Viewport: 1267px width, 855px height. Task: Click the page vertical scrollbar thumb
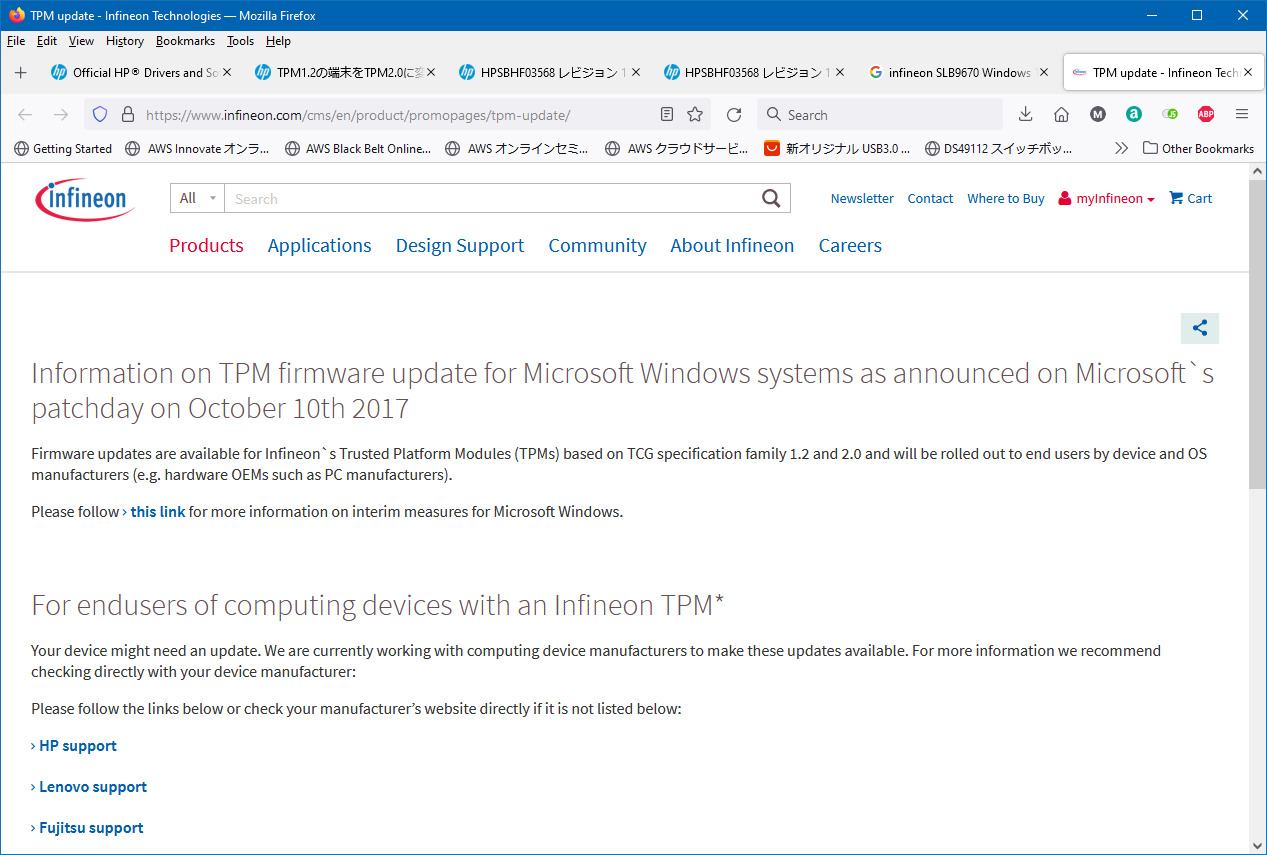(x=1258, y=335)
